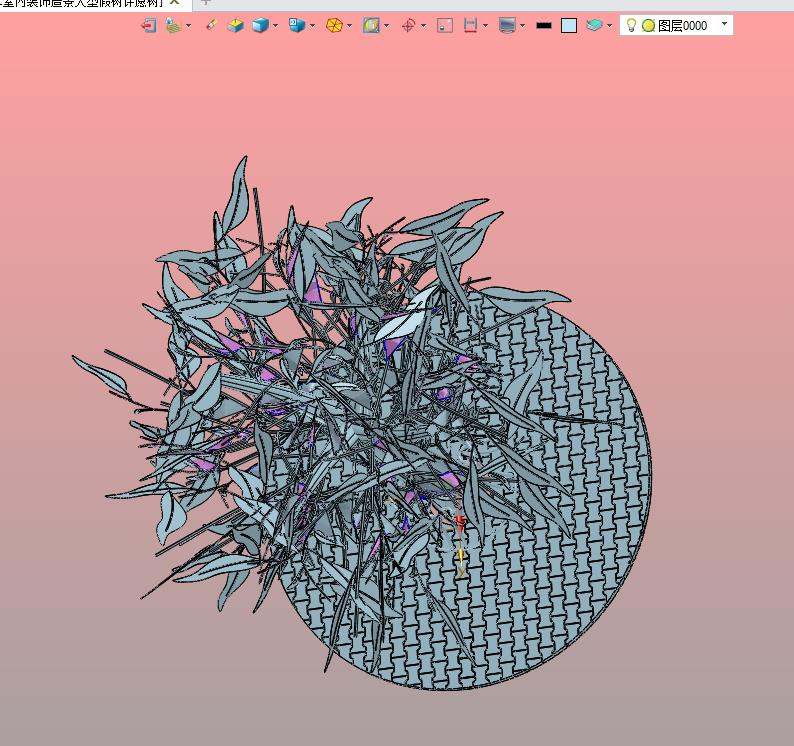Open the framed shape filter dropdown arrow

pyautogui.click(x=386, y=25)
